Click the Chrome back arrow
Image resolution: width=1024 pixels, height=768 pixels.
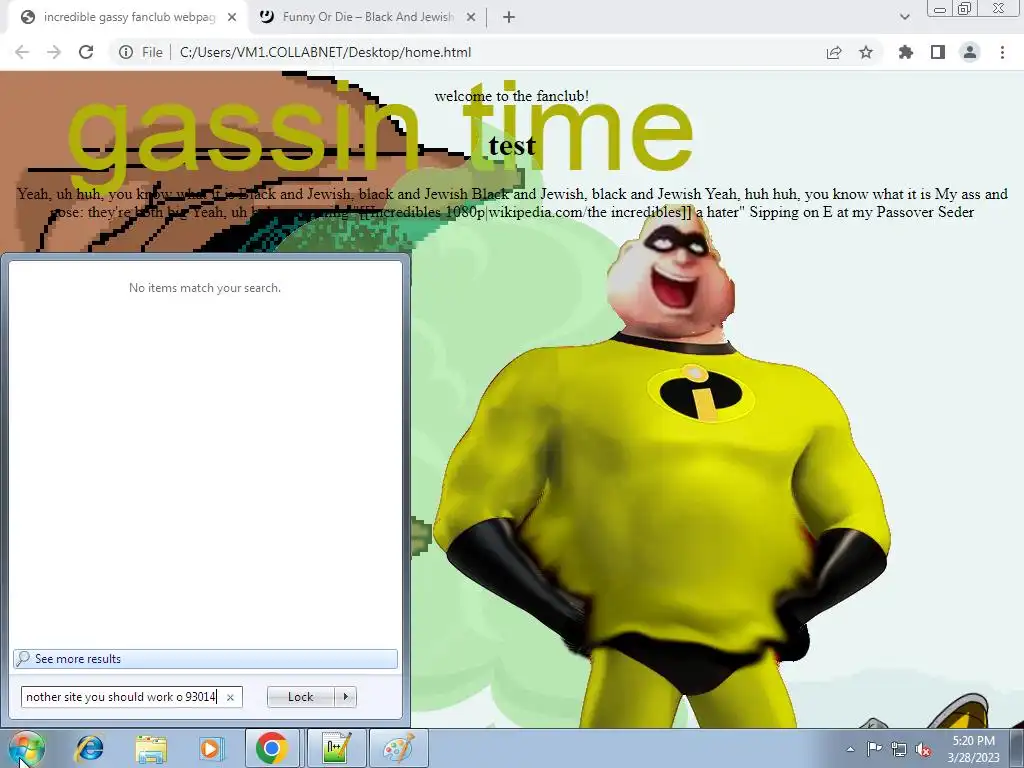click(22, 52)
